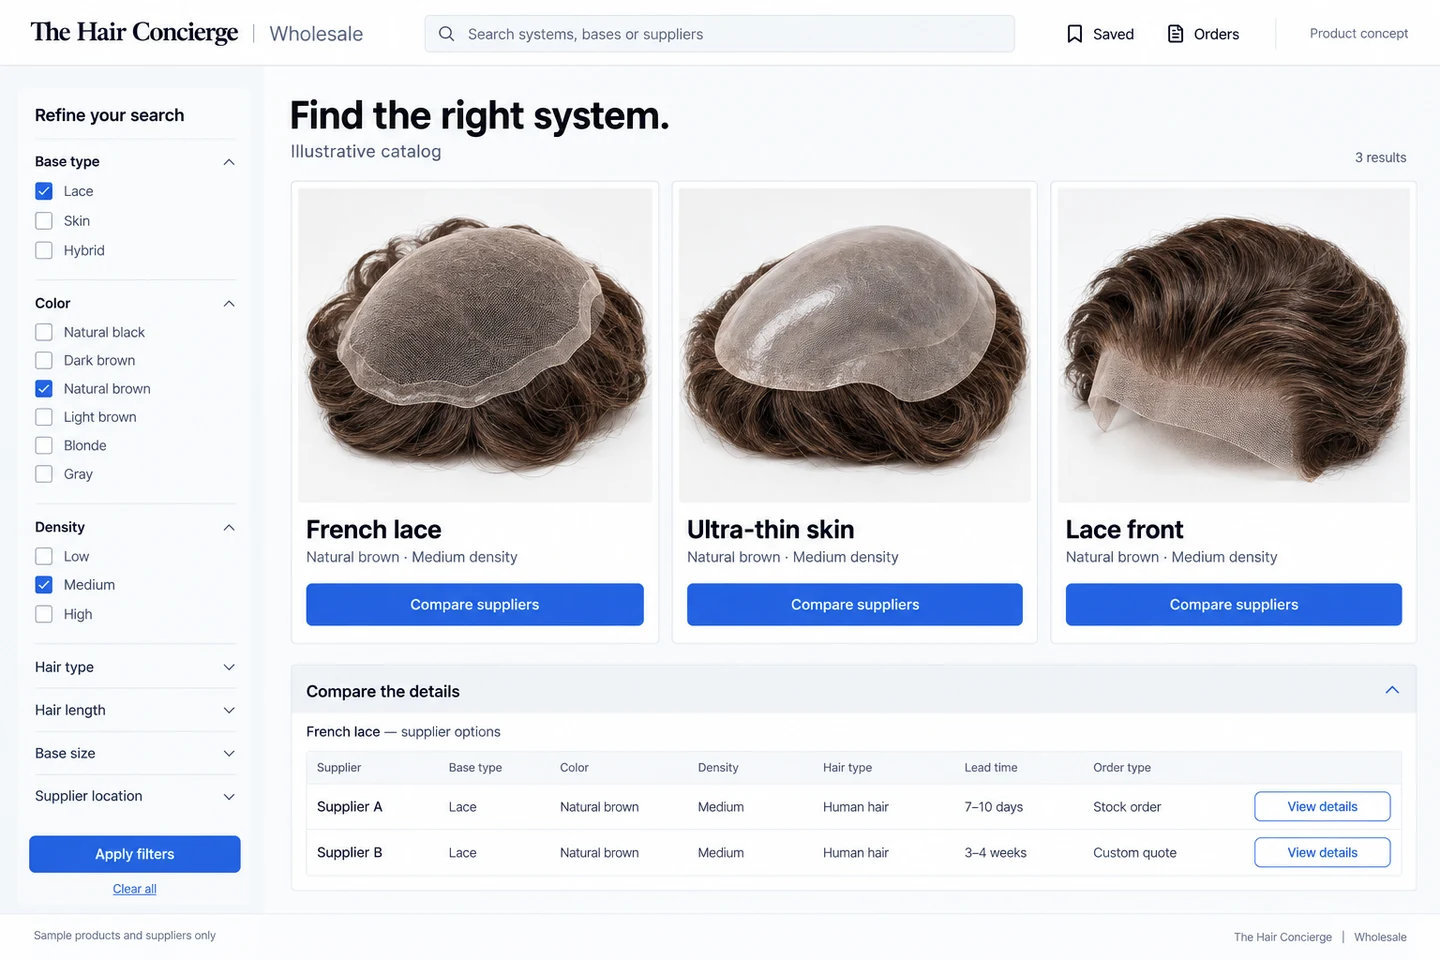Focus the search systems input field

(x=720, y=34)
